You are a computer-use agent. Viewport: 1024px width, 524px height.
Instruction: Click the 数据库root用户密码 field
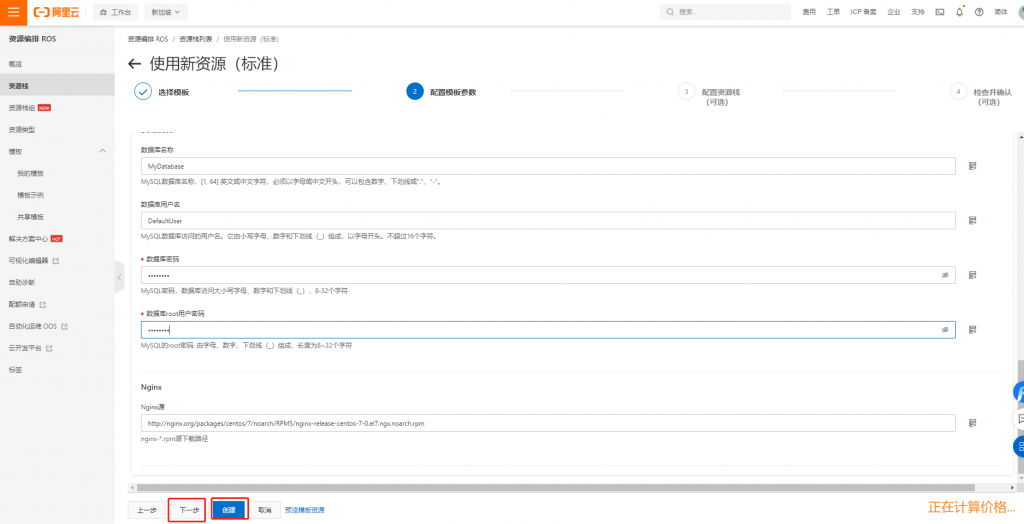(548, 330)
